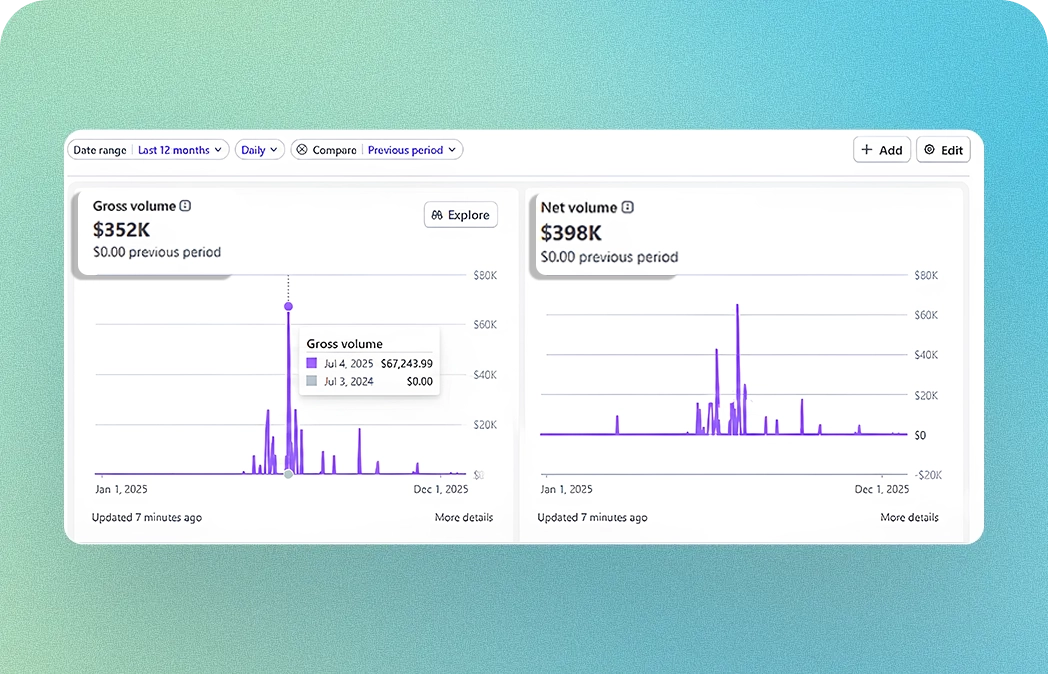Click the Gross volume info icon
Screen dimensions: 1048x674
(185, 206)
